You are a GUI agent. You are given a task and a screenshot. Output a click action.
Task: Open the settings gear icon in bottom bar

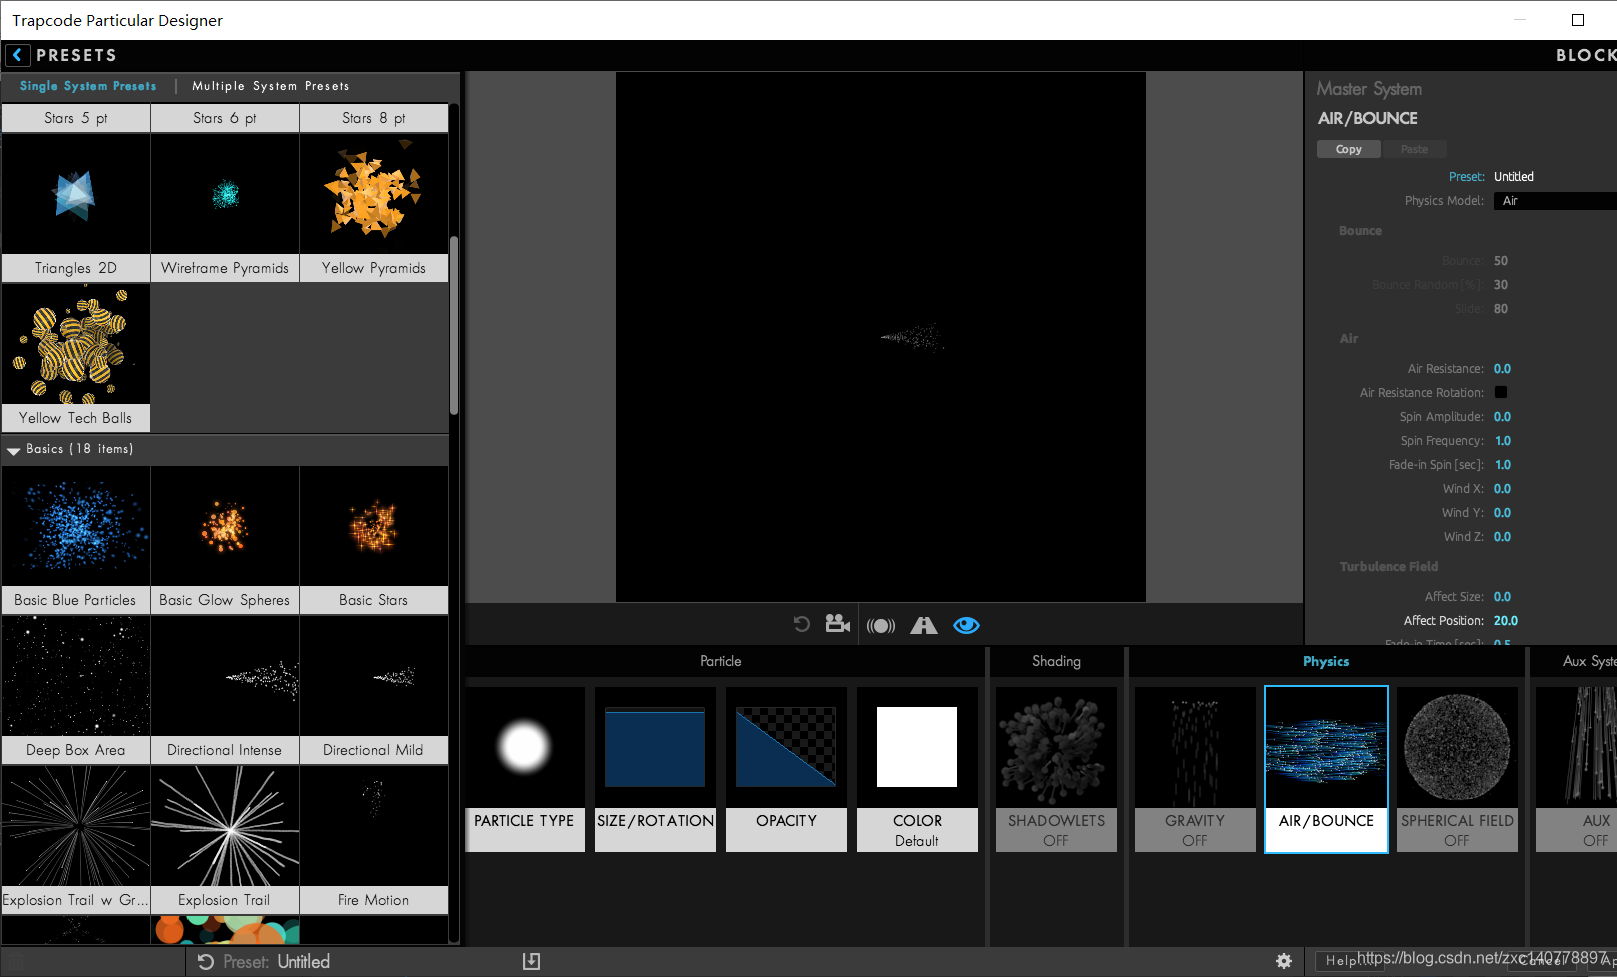[x=1284, y=961]
